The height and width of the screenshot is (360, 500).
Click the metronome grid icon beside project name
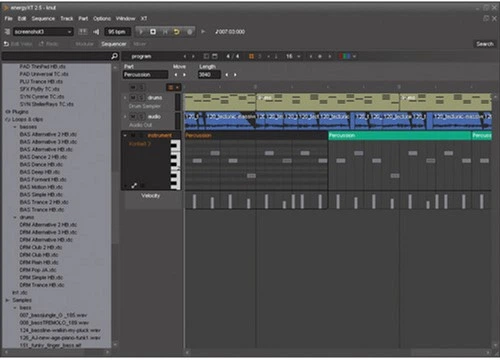coord(82,32)
